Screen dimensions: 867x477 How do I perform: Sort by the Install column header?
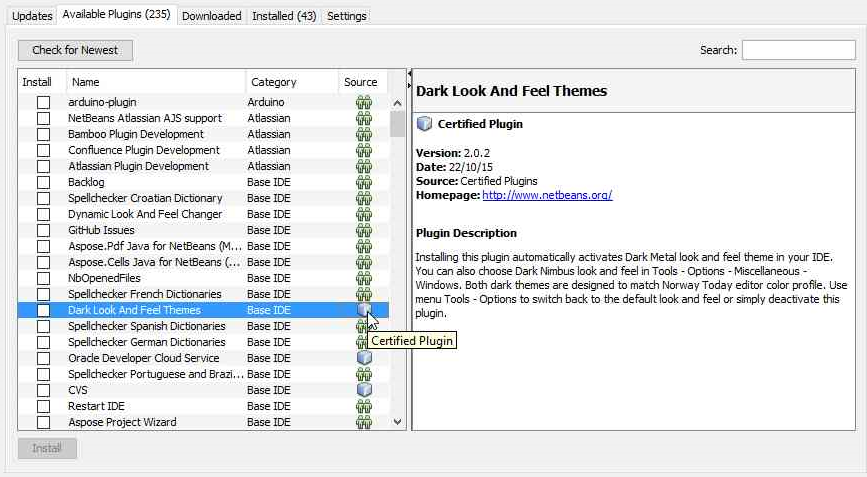pyautogui.click(x=42, y=82)
